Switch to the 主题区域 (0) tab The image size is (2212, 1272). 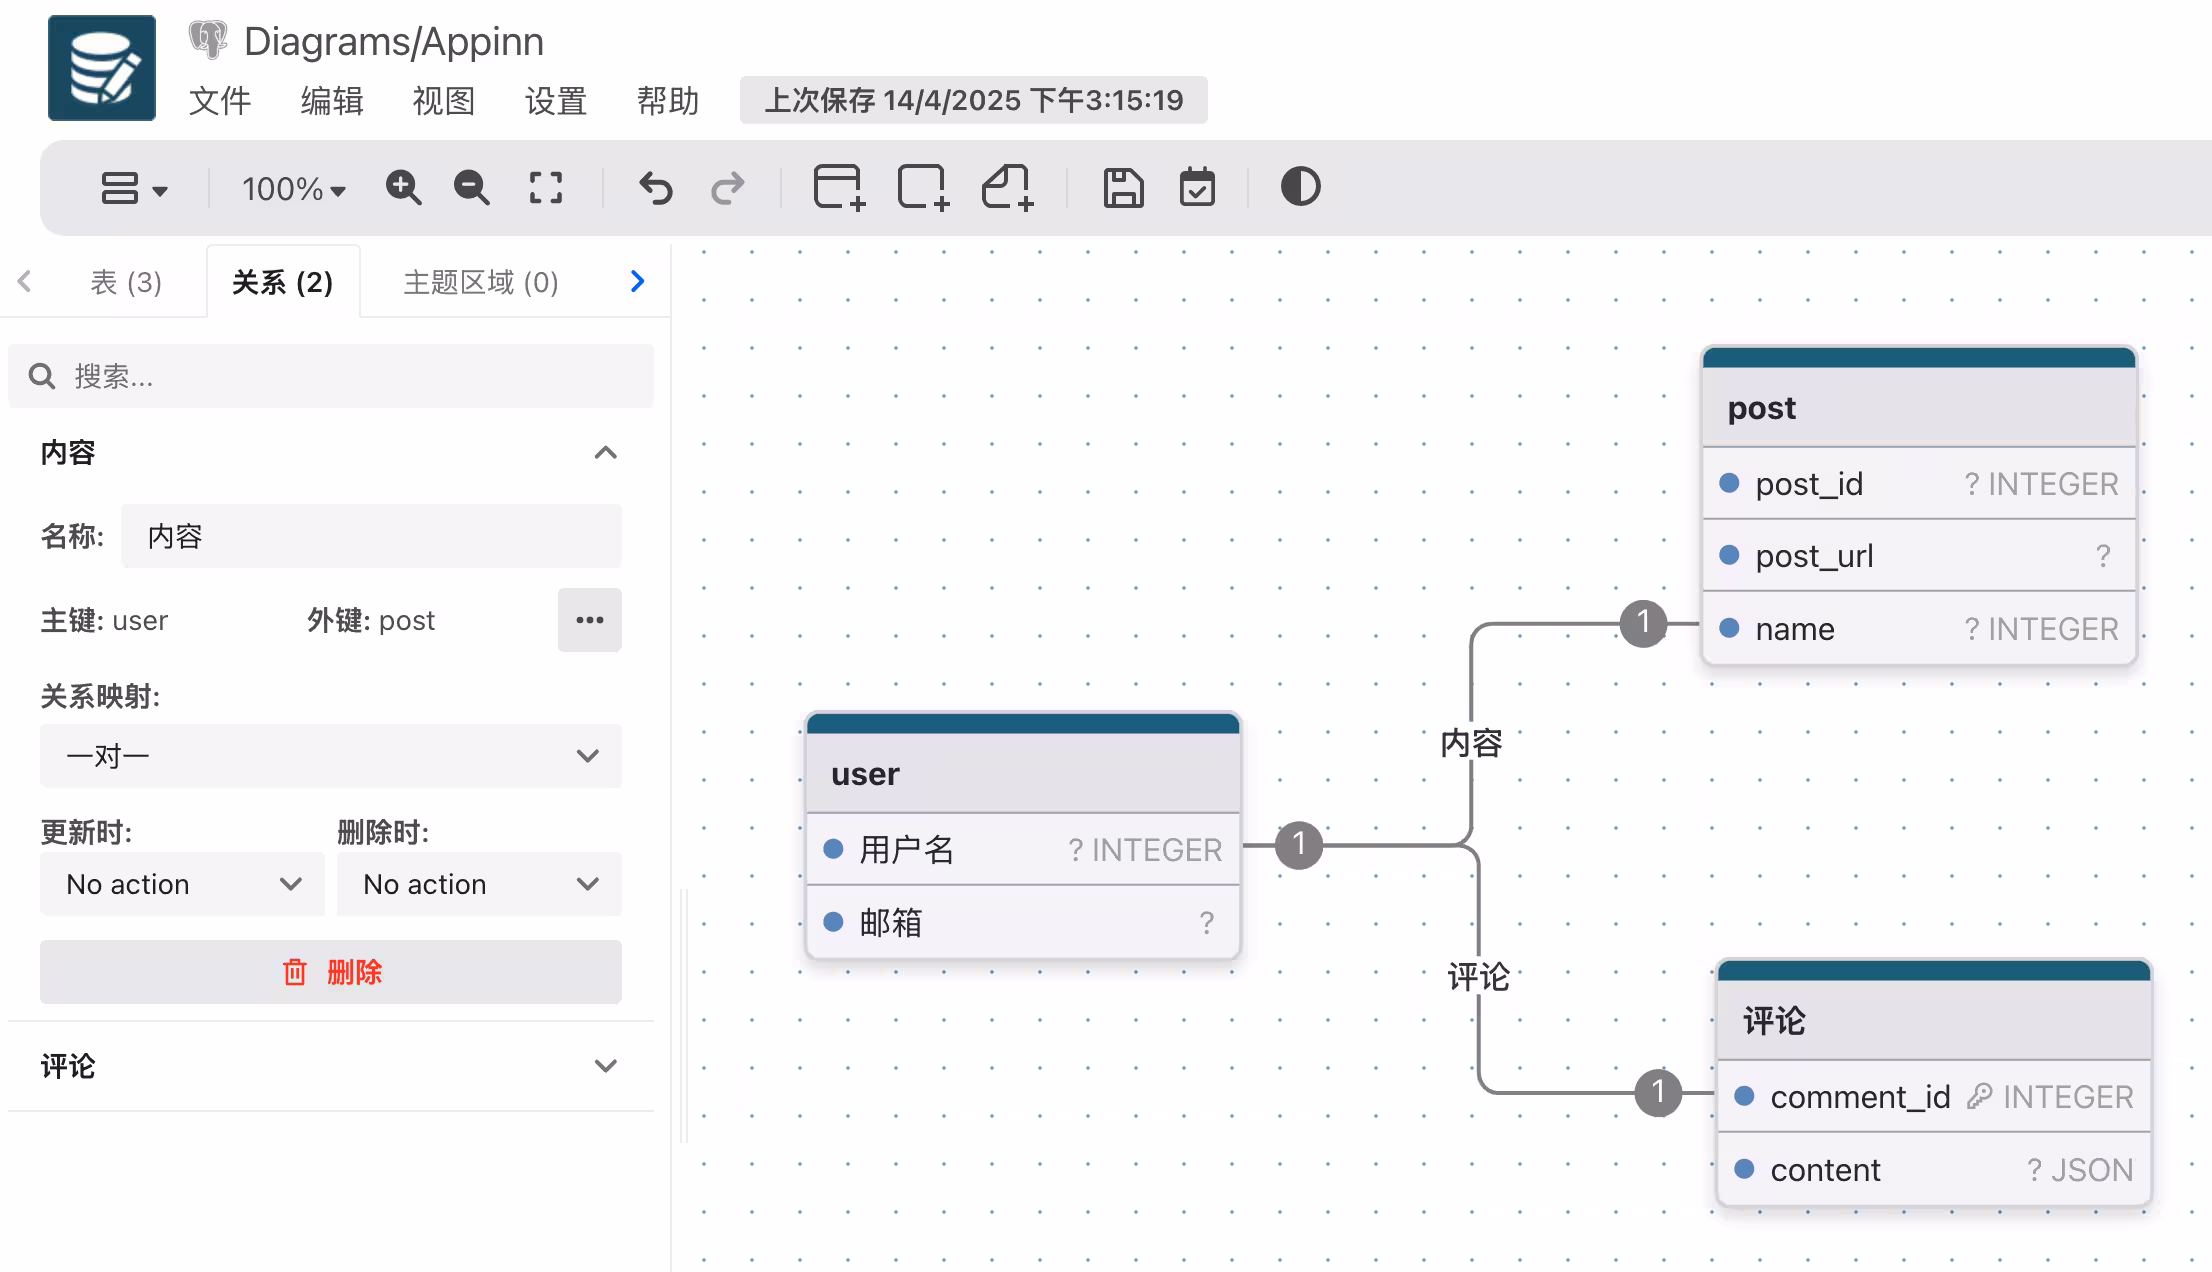(481, 282)
